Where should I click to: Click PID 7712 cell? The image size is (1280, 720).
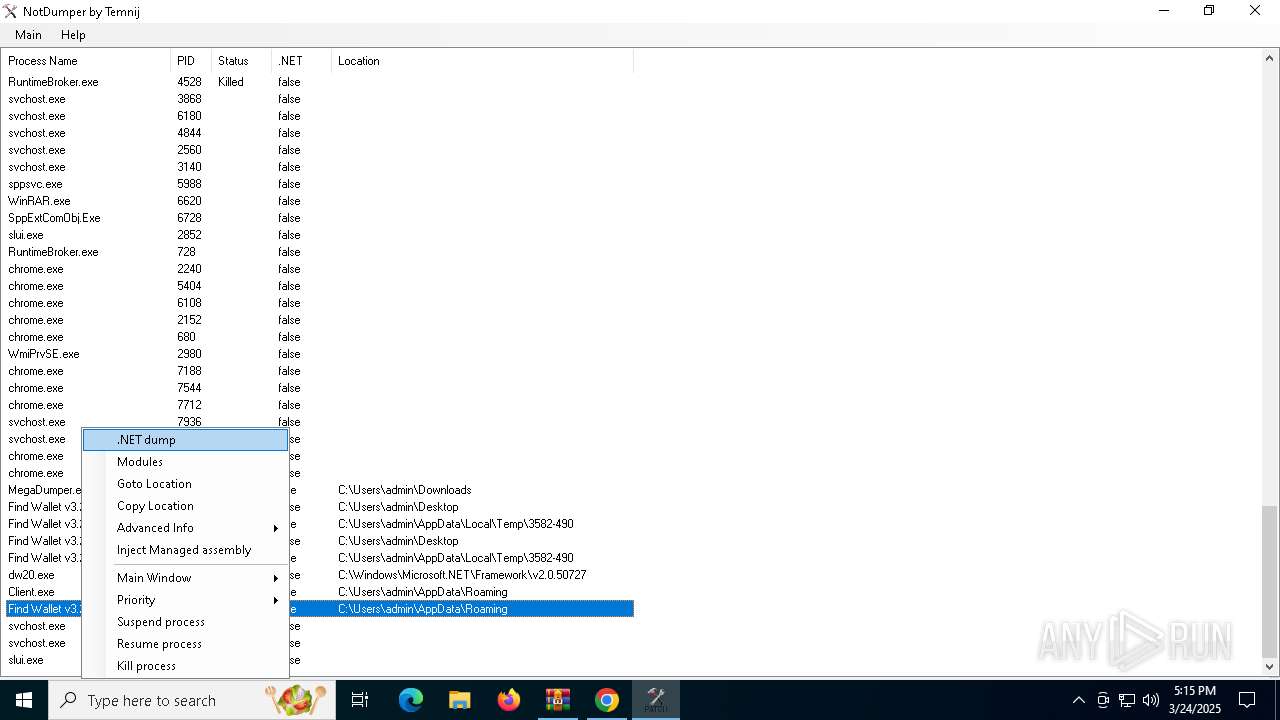coord(189,405)
